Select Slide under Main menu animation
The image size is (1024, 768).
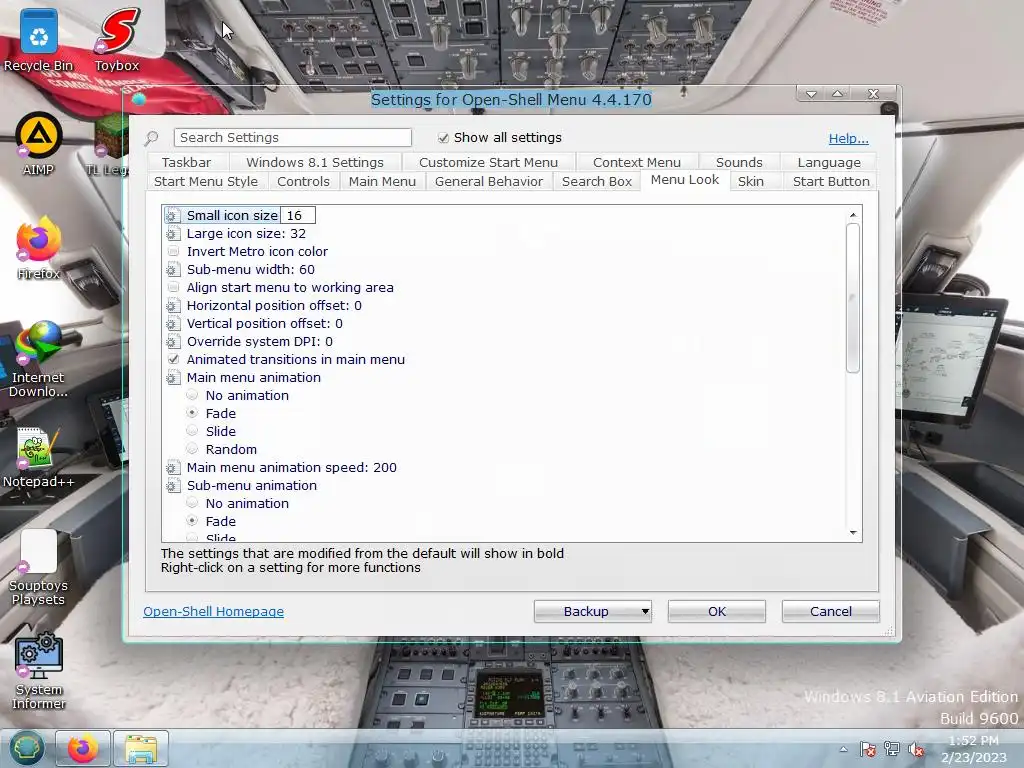(192, 430)
